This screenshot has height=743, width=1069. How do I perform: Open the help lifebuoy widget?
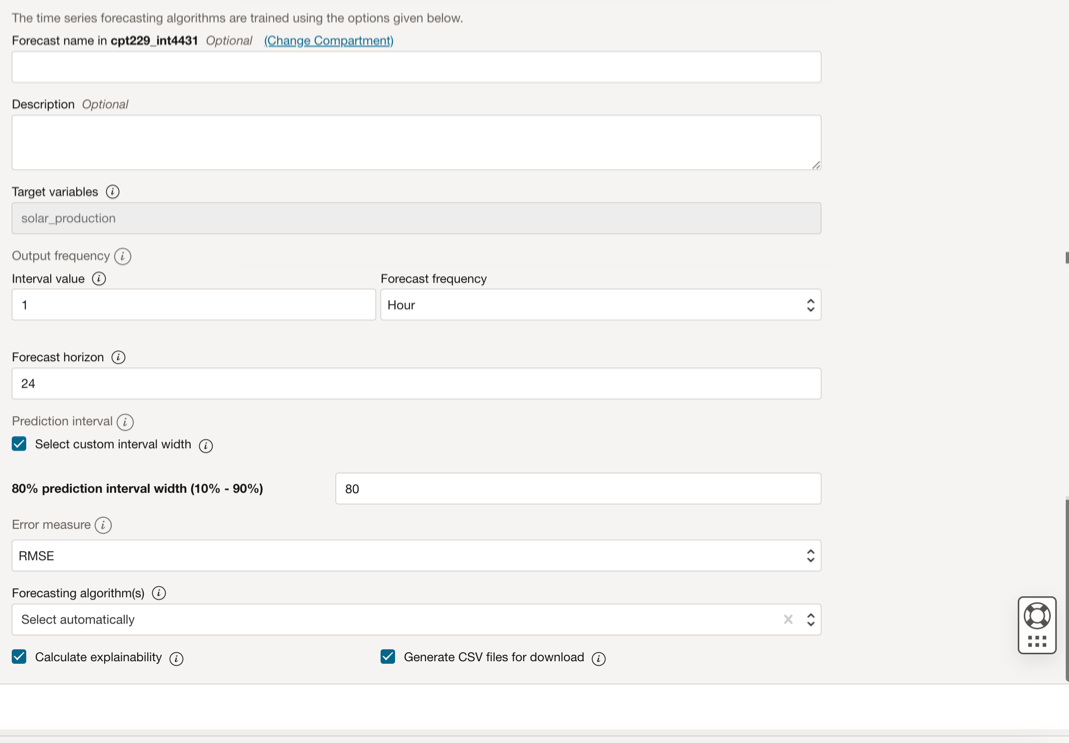point(1037,616)
